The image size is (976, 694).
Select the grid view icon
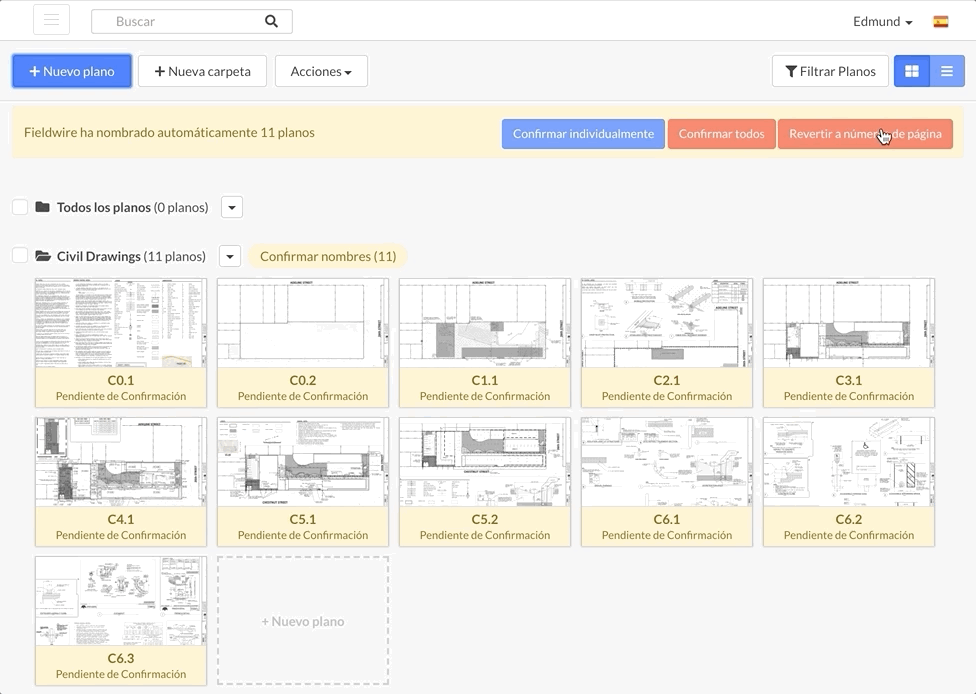pos(911,70)
